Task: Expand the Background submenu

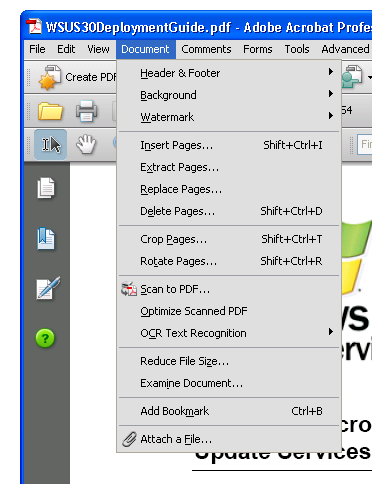Action: 229,95
